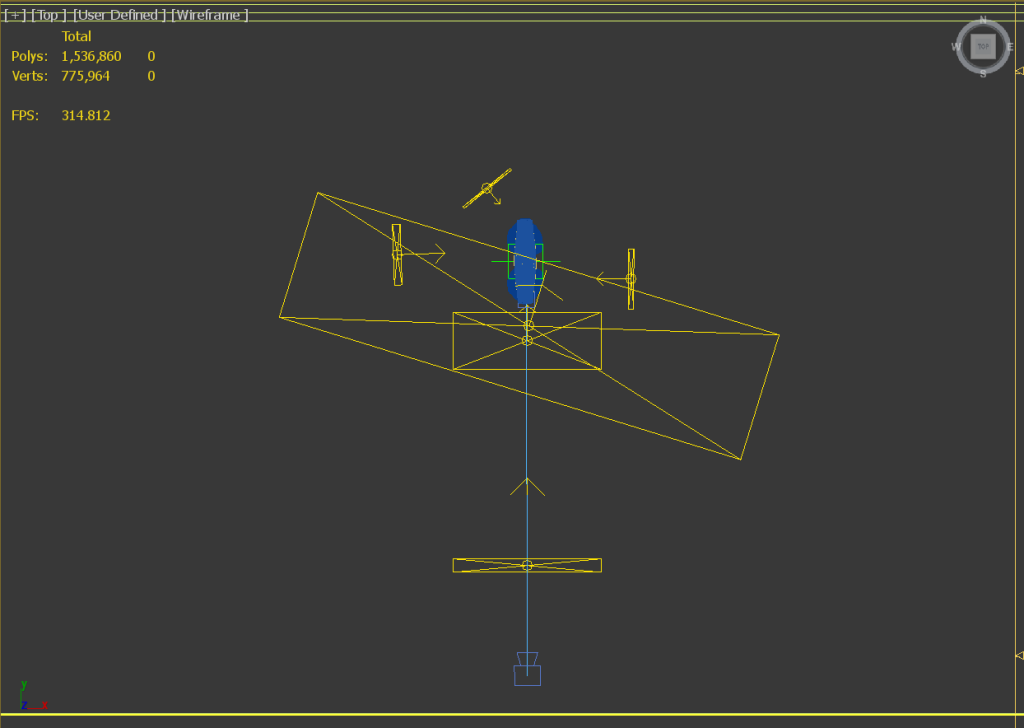Open the [Wireframe] shading viewport menu
1024x728 pixels.
click(210, 15)
